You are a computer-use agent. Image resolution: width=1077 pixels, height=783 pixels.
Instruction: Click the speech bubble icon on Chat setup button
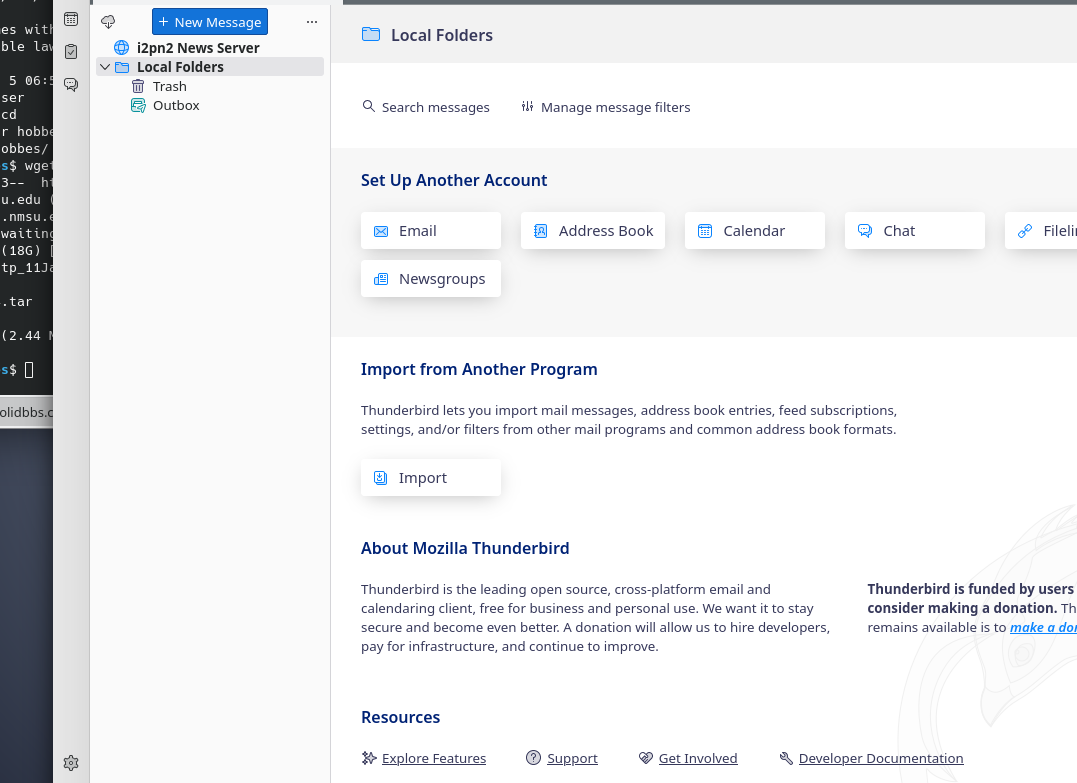[865, 231]
